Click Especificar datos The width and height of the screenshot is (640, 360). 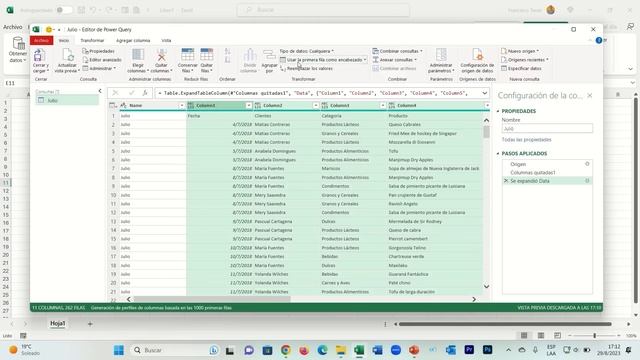521,69
